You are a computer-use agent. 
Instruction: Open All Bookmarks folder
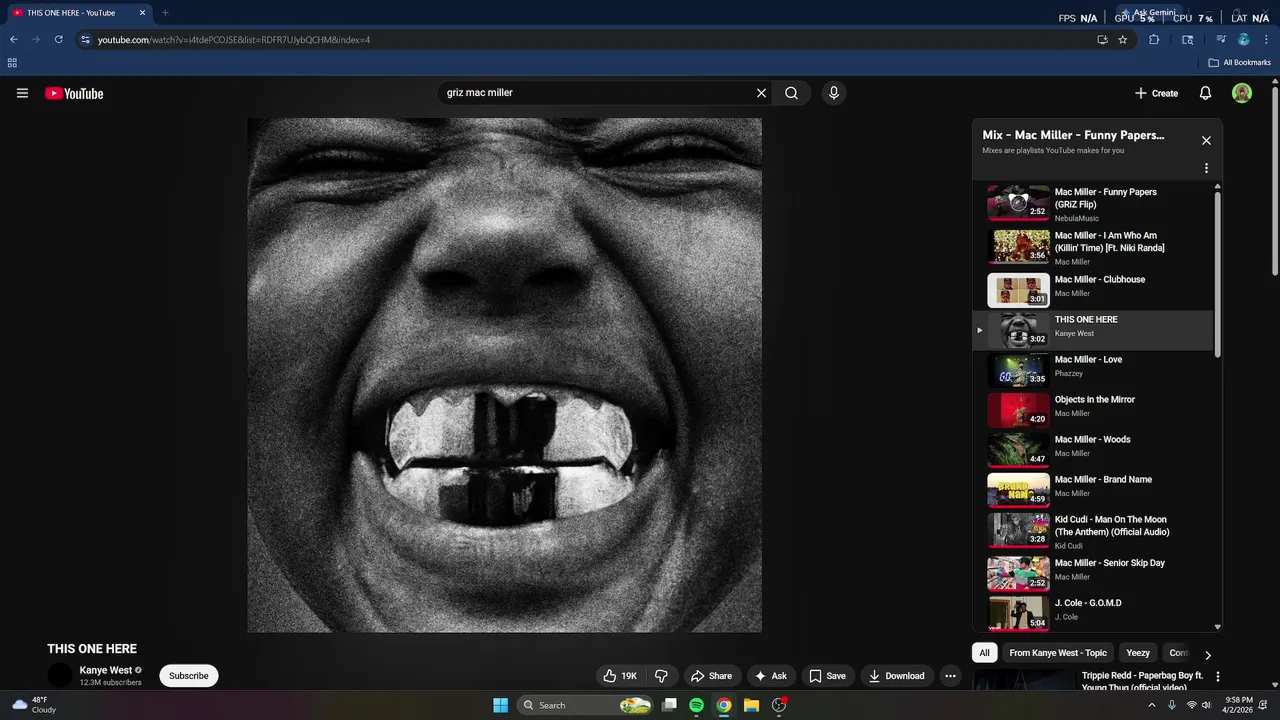click(x=1239, y=62)
